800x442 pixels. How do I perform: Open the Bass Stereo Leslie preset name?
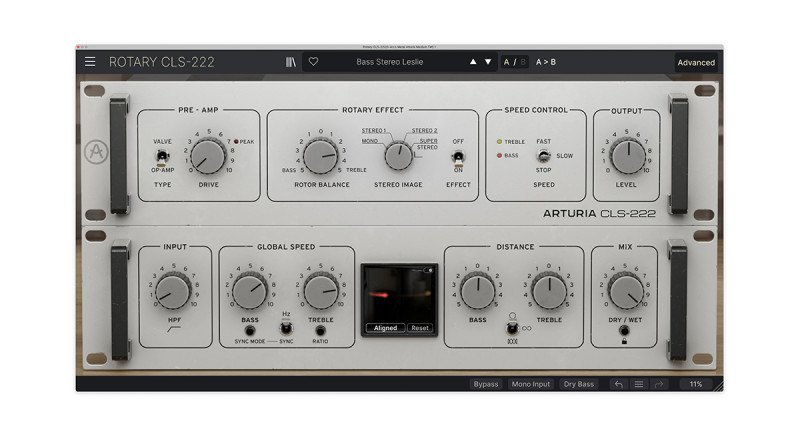coord(390,62)
